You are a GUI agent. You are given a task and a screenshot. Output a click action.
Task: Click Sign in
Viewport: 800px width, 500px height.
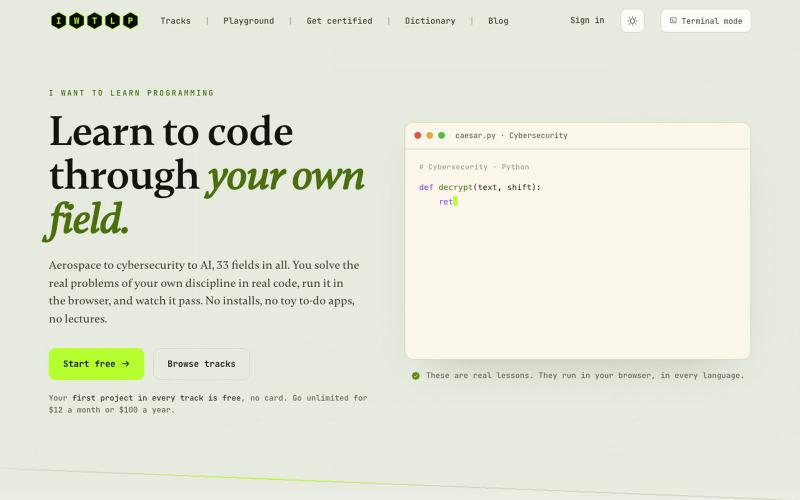pyautogui.click(x=587, y=20)
